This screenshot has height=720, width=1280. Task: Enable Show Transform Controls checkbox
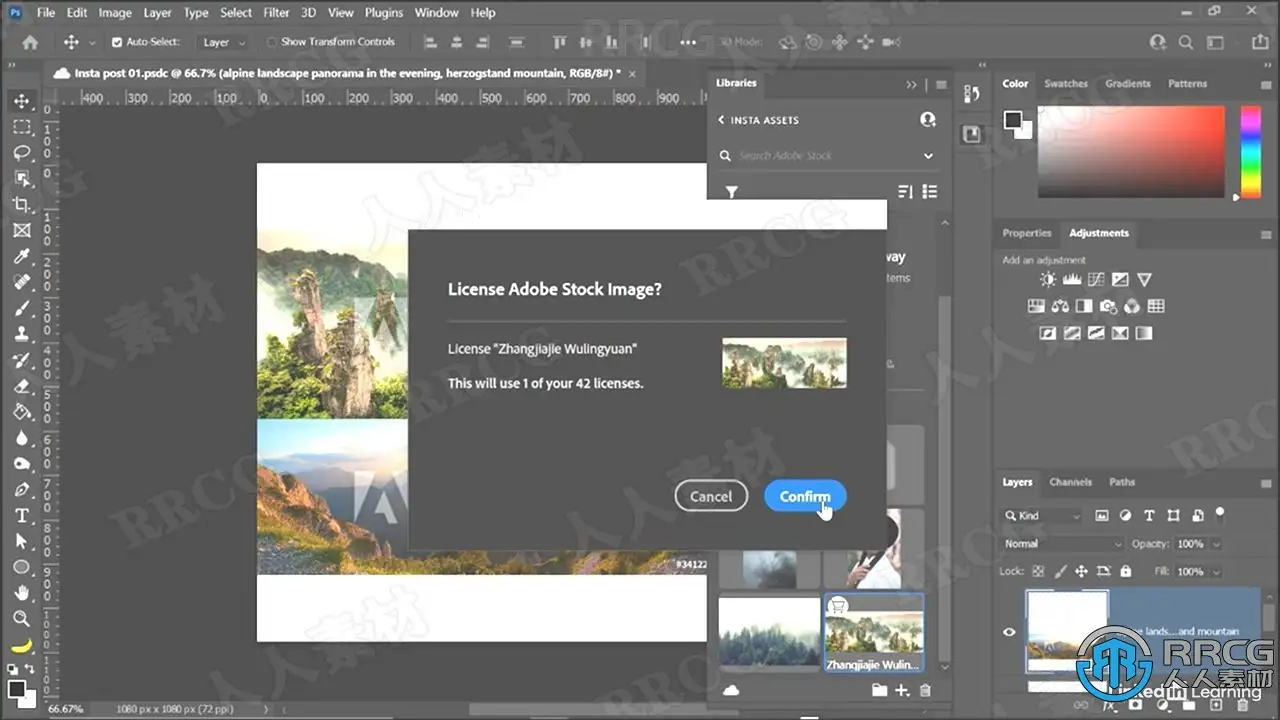pyautogui.click(x=272, y=42)
